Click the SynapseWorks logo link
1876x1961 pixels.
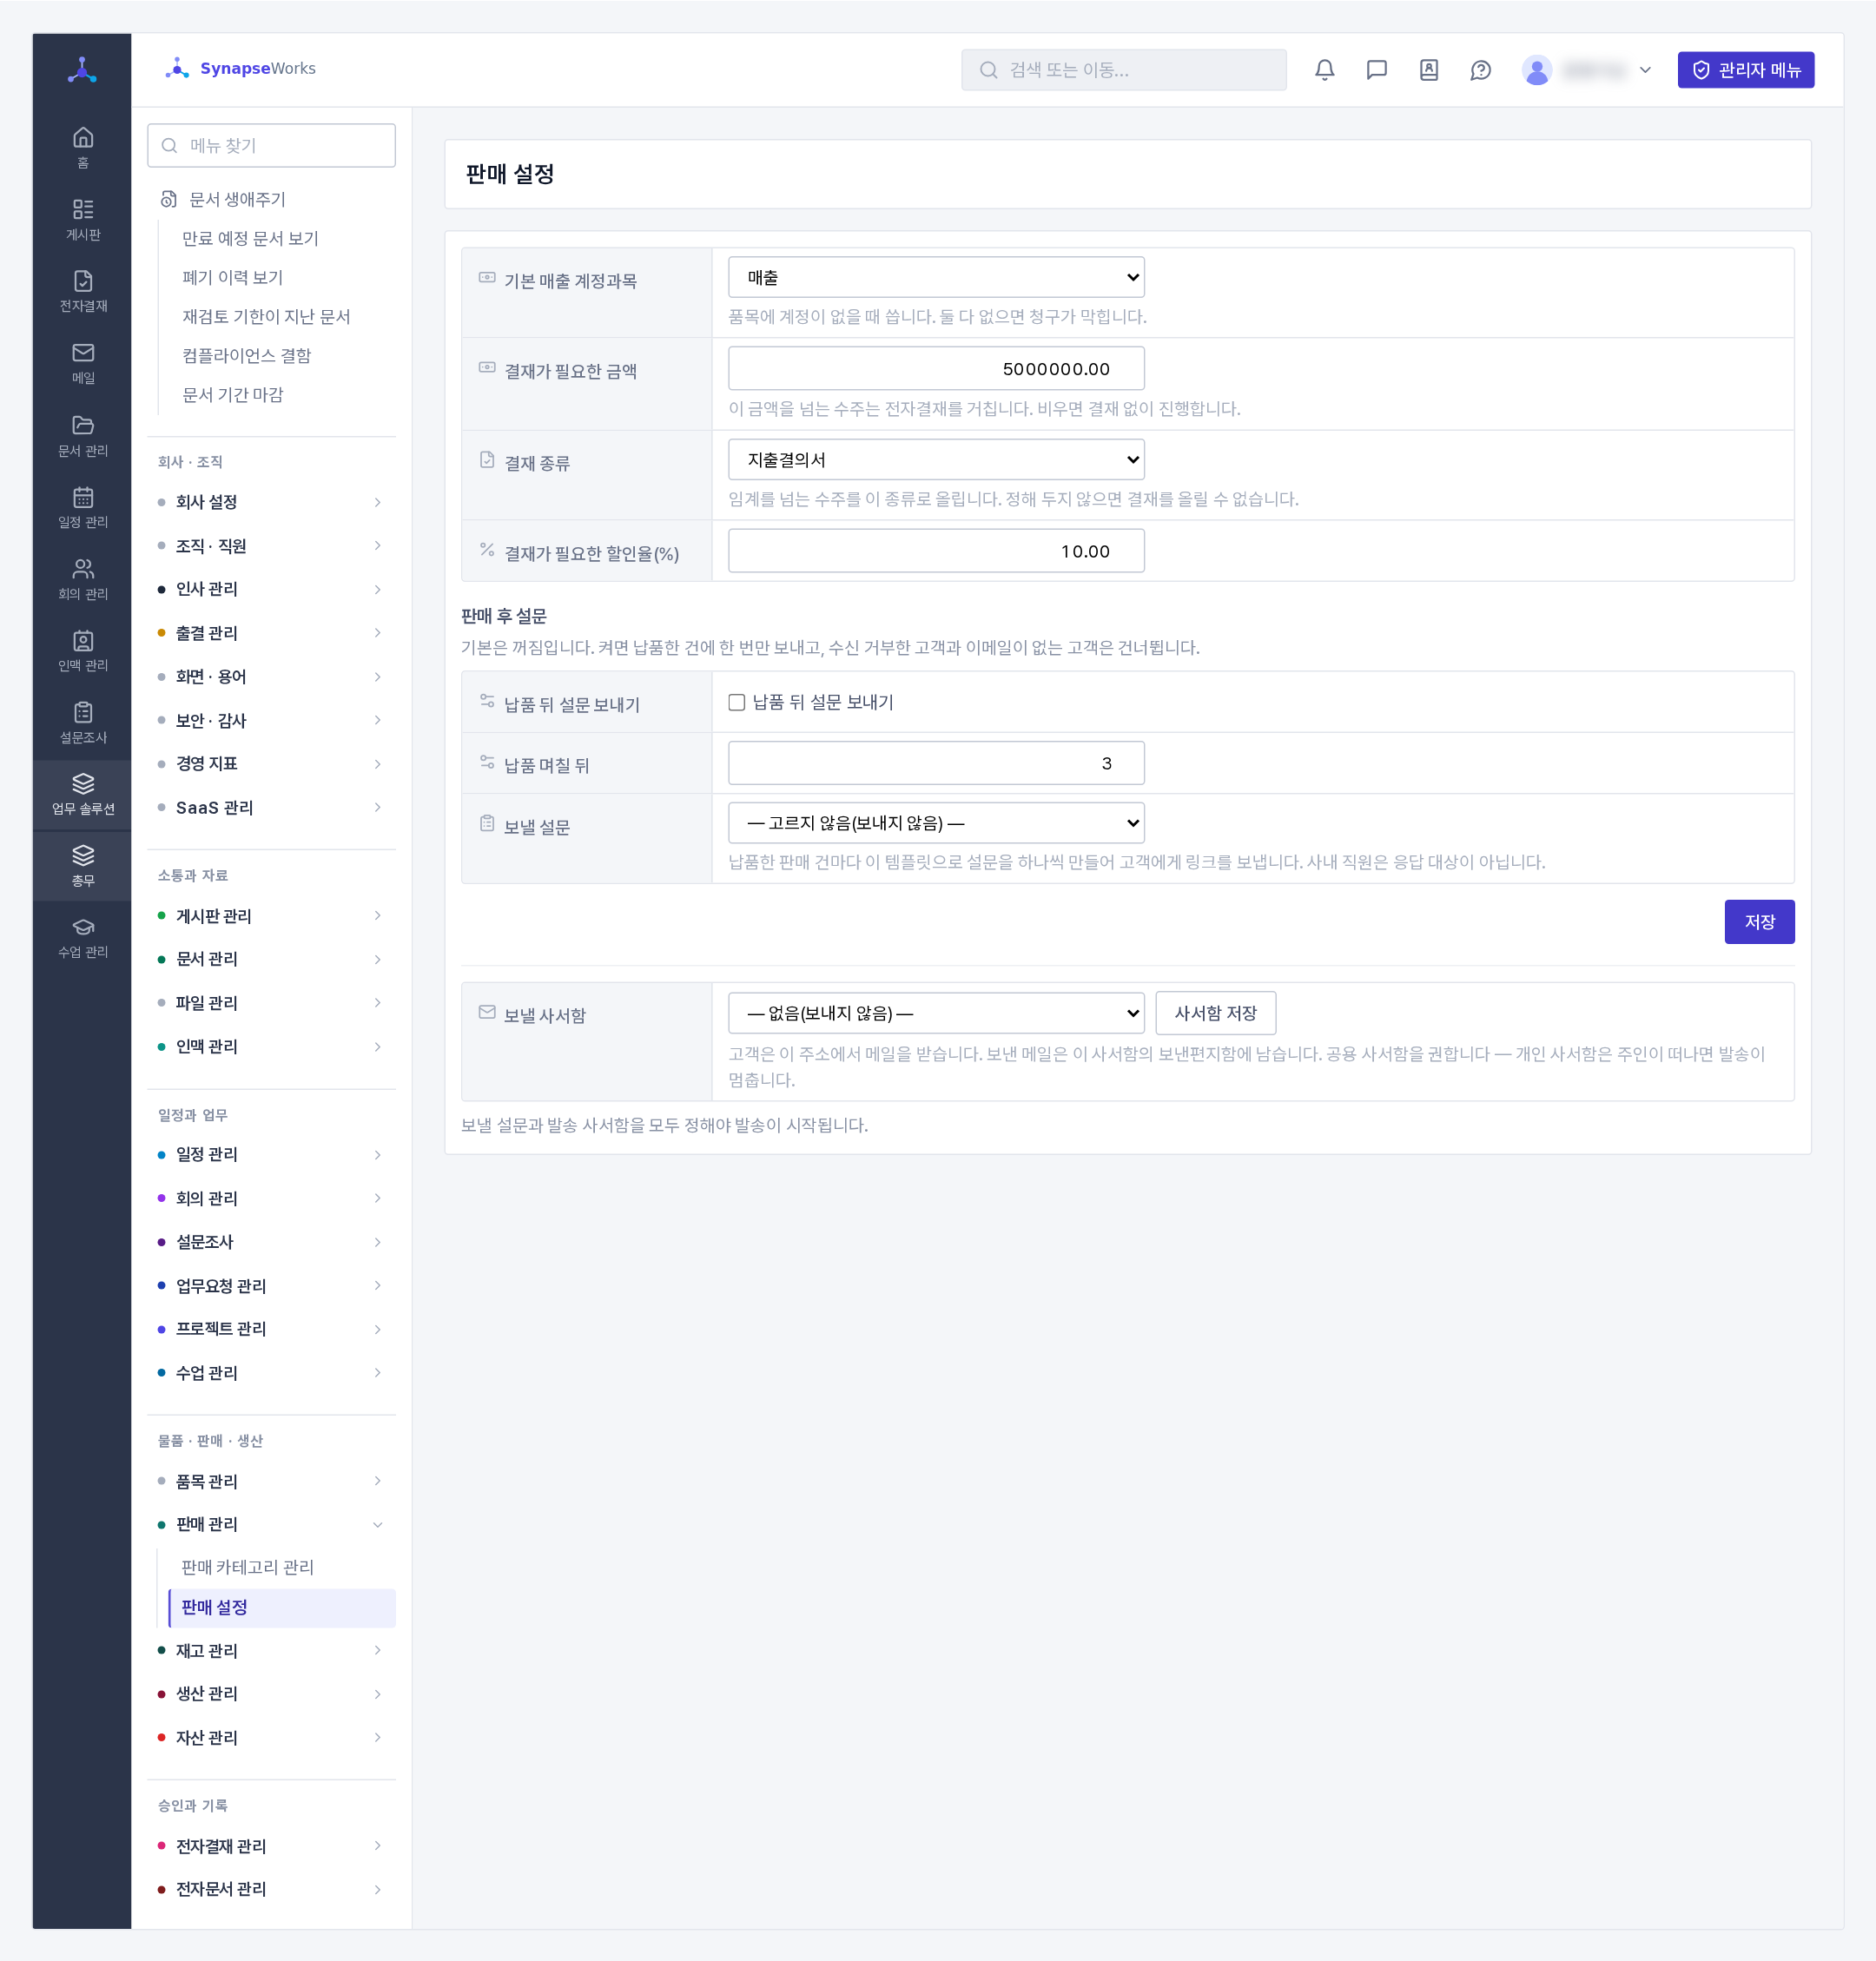tap(241, 68)
